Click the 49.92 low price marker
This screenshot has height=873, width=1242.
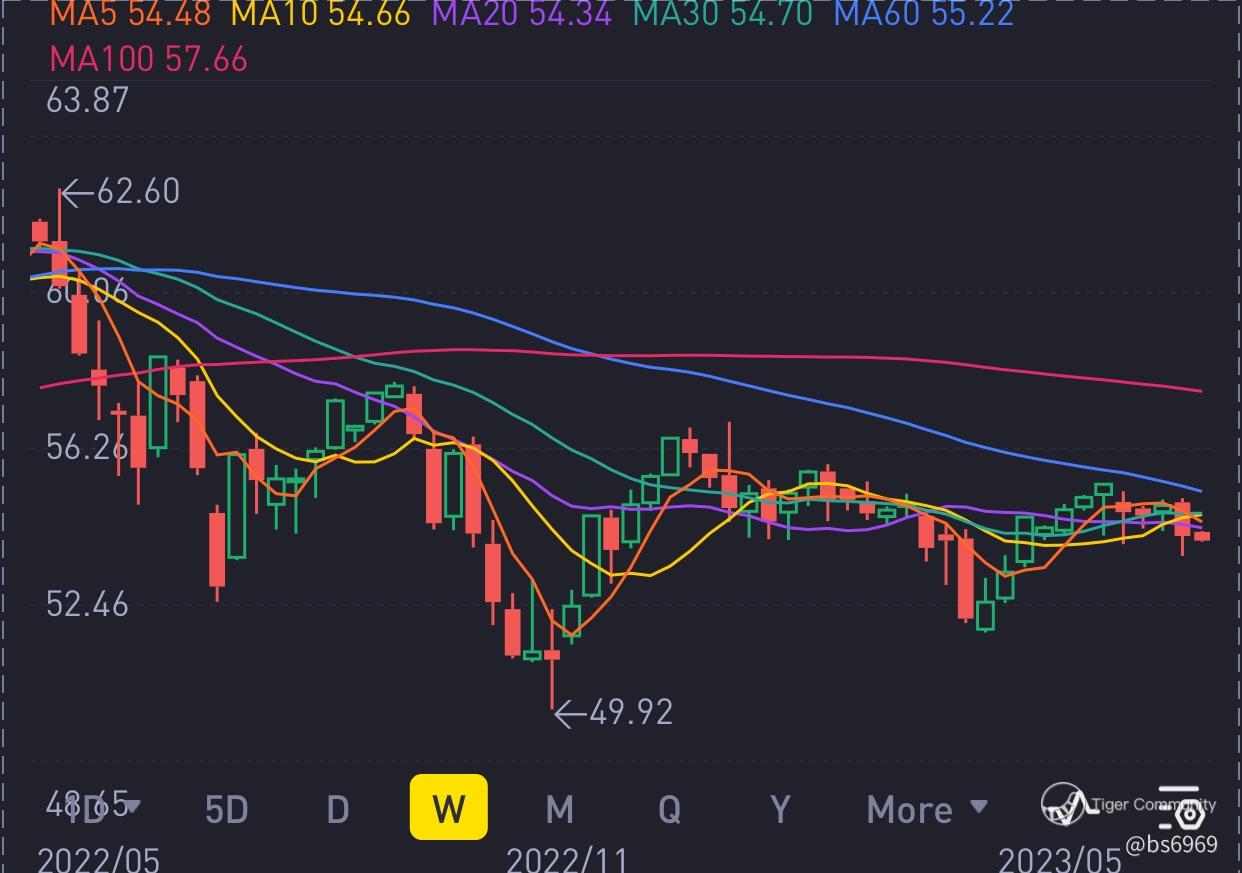click(614, 713)
